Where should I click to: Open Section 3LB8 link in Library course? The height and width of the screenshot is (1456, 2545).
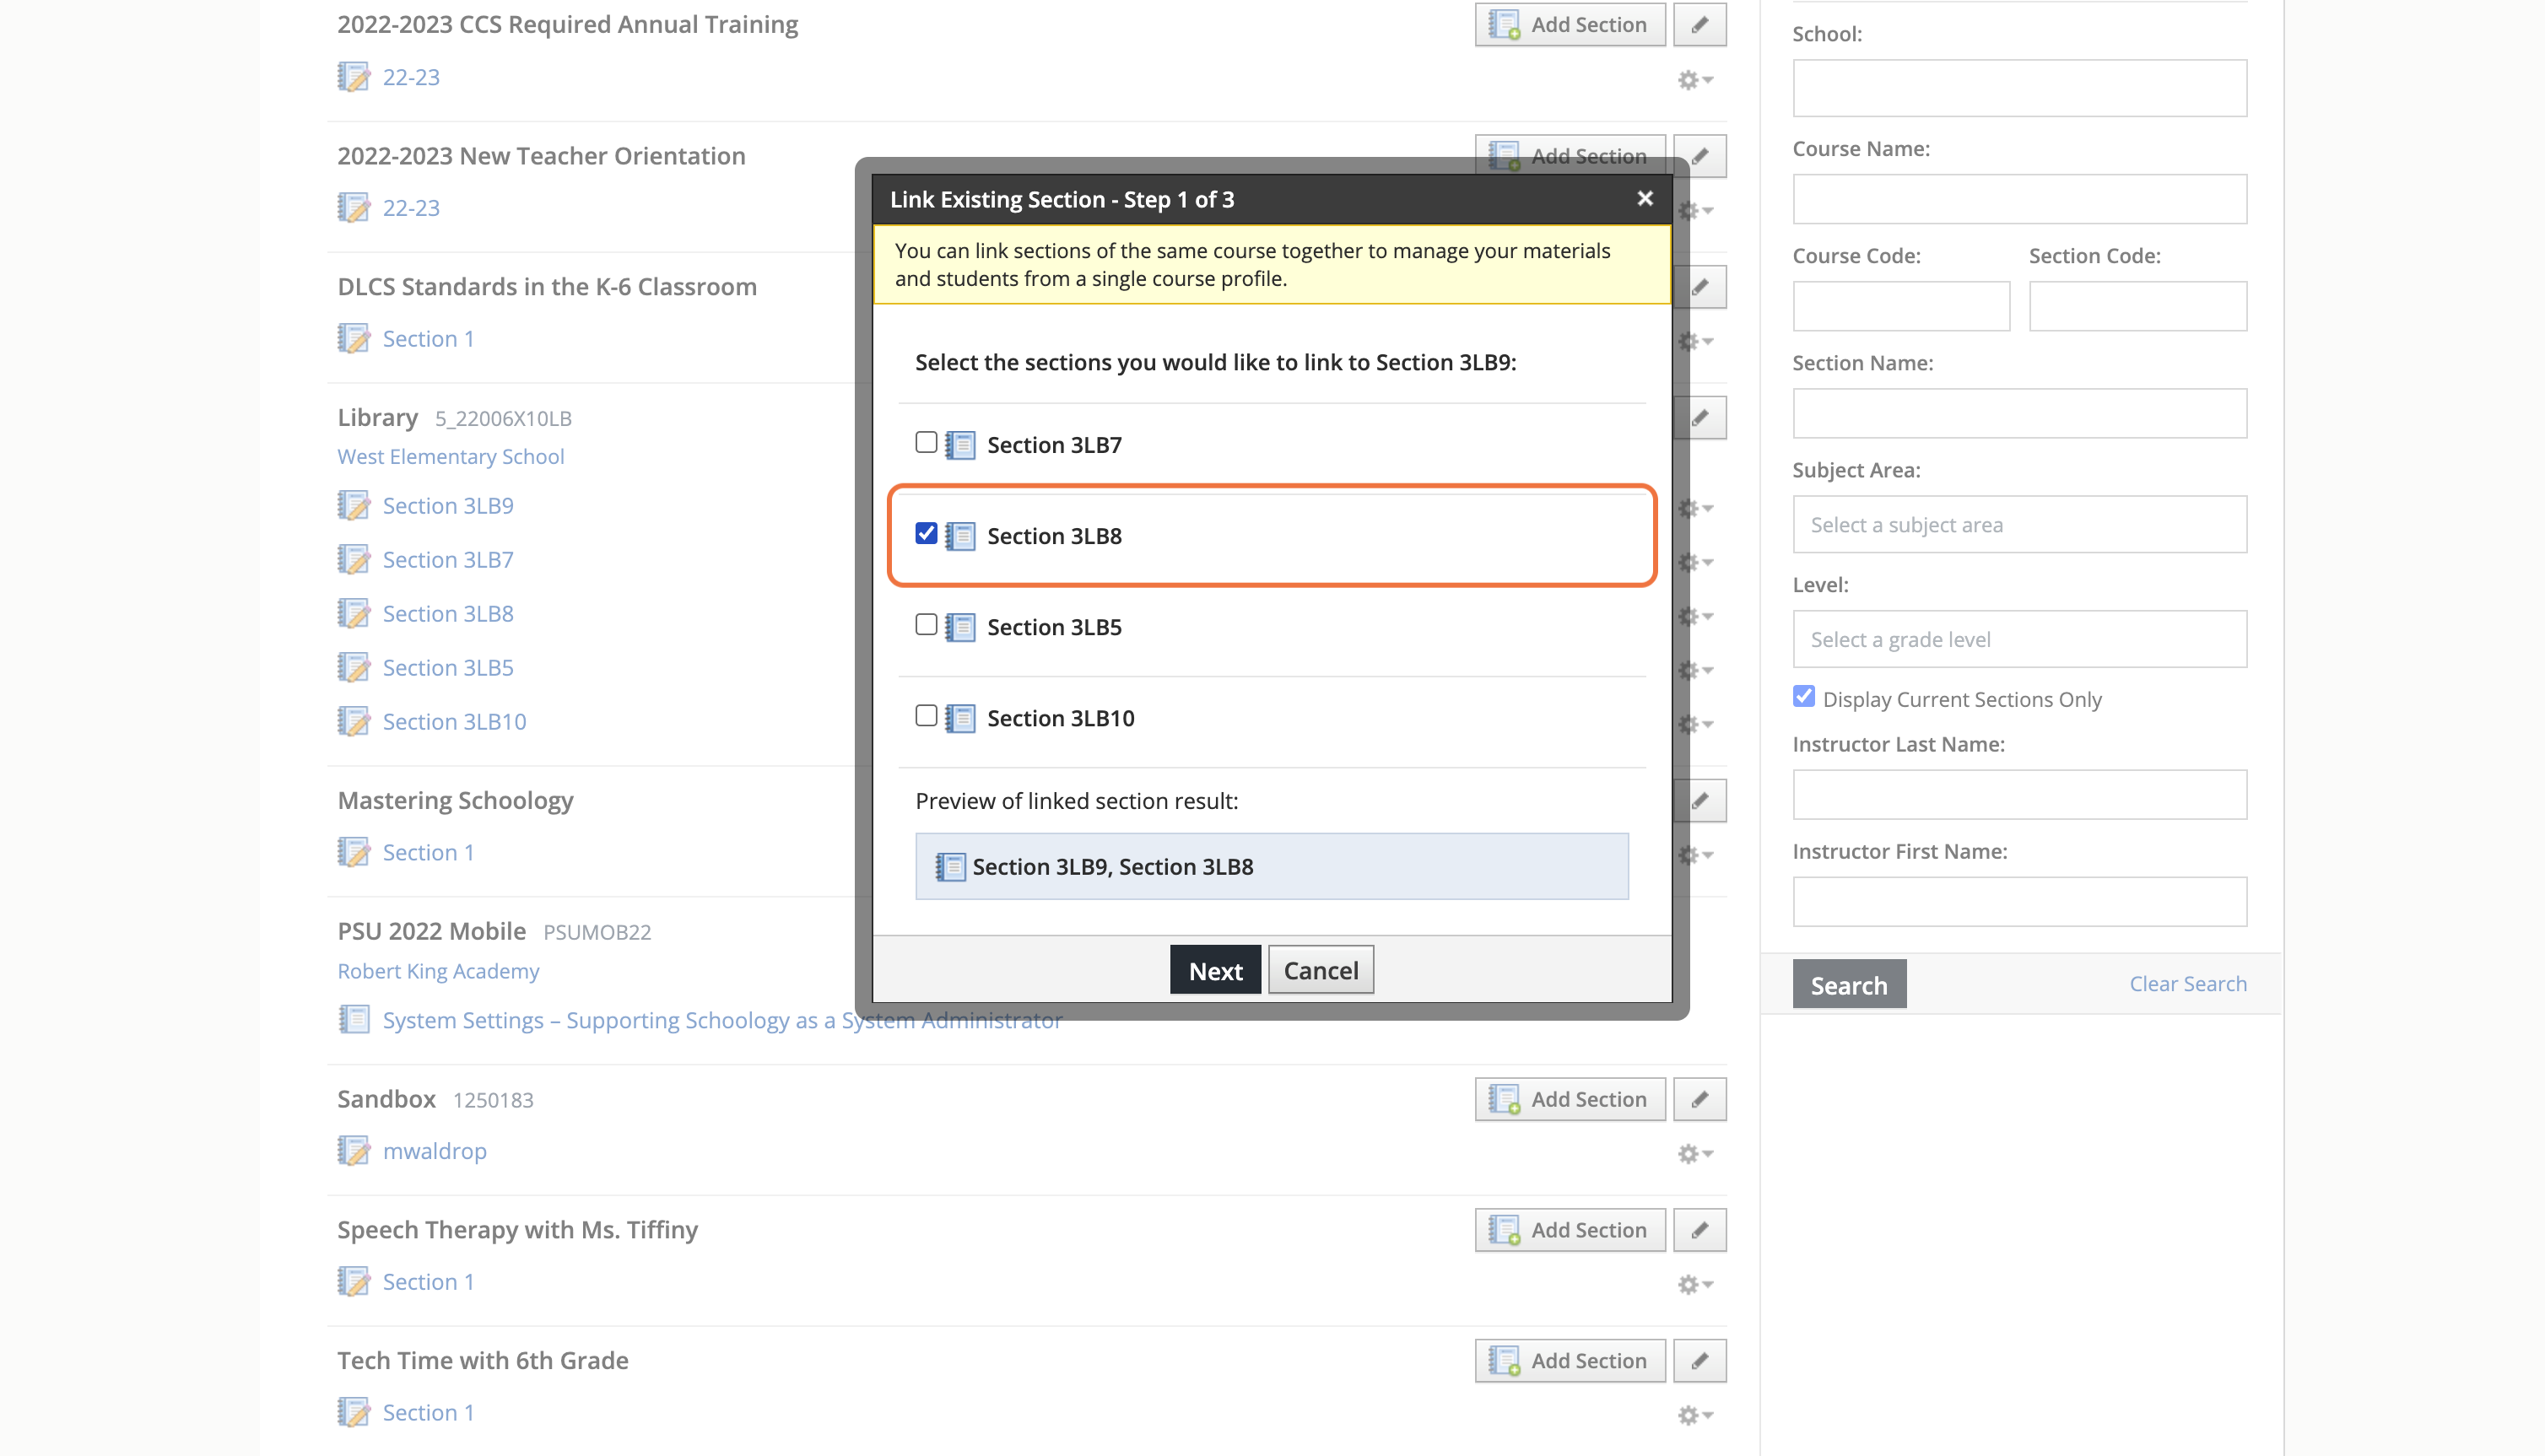point(447,613)
